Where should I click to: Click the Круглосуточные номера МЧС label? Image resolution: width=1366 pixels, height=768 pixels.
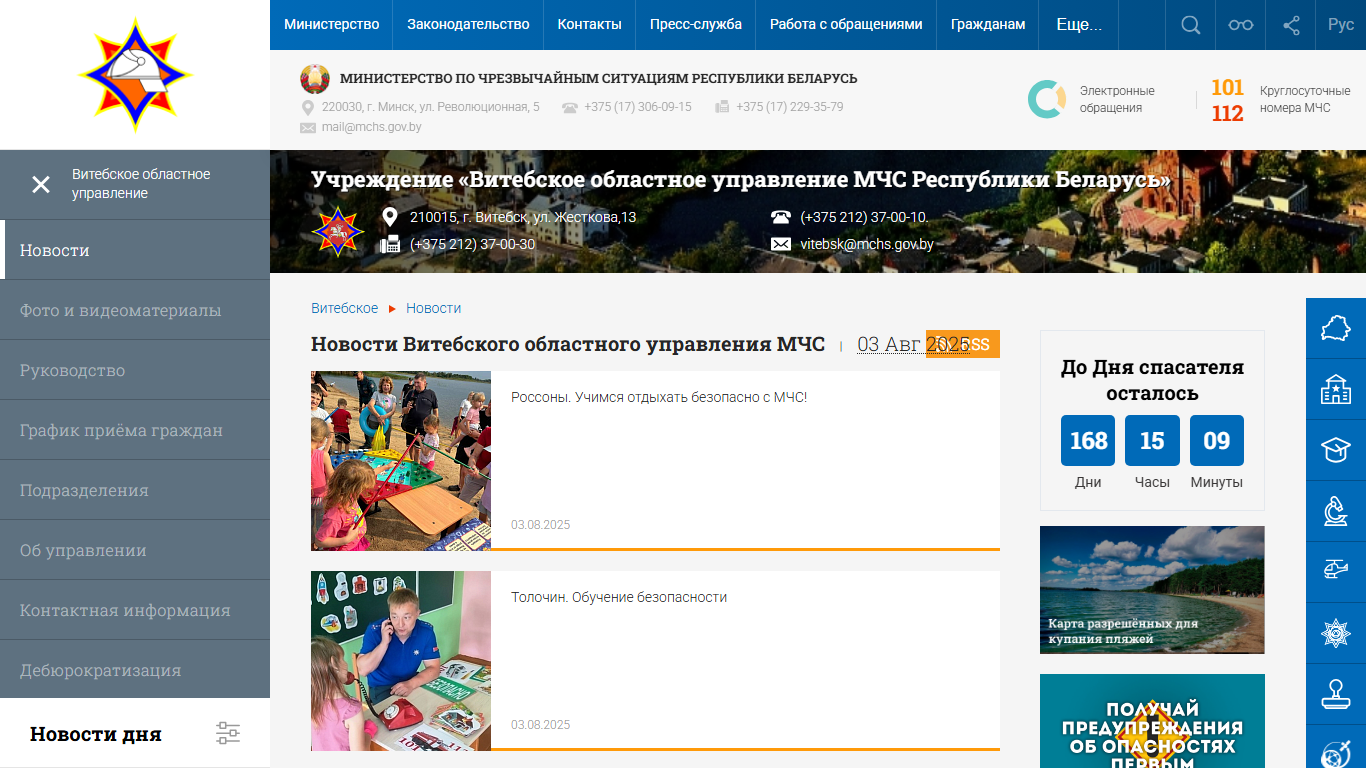(1305, 99)
